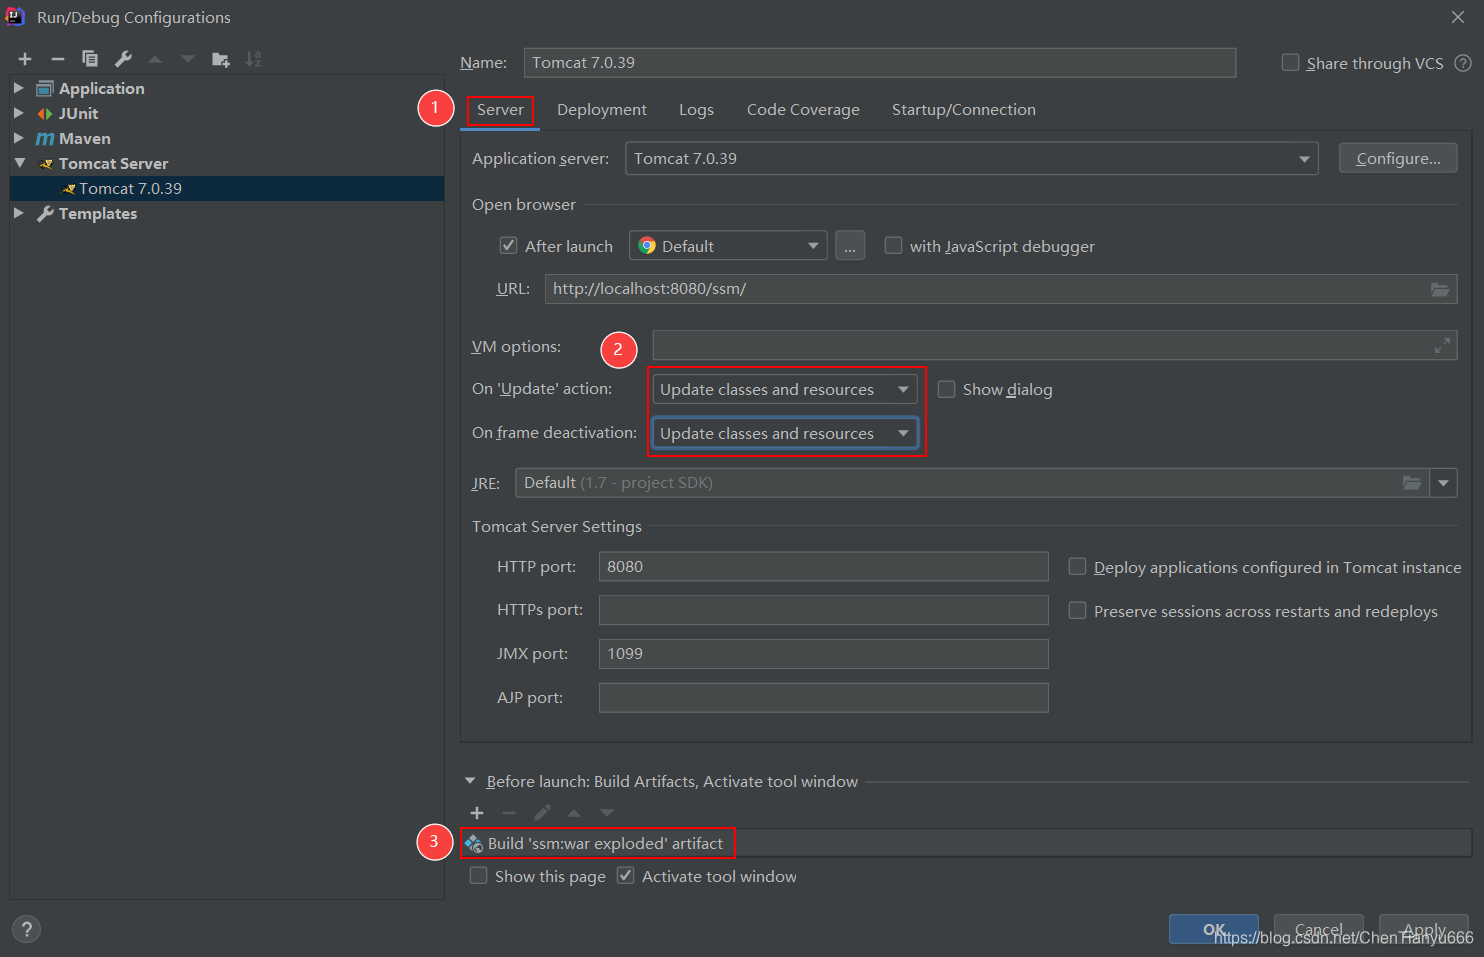Switch to the Deployment tab
This screenshot has width=1484, height=957.
[x=602, y=110]
